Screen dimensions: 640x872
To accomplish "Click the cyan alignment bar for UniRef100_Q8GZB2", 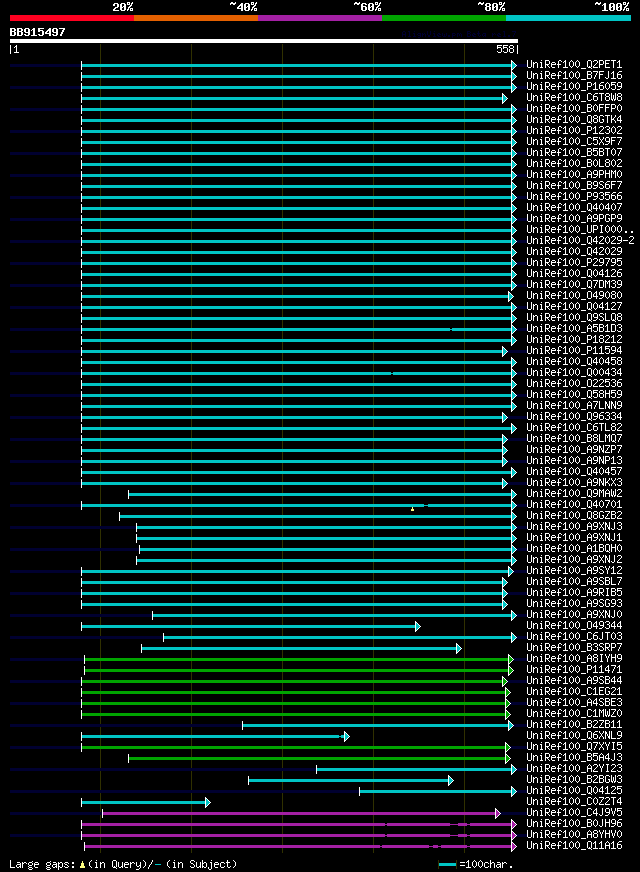I will point(318,517).
